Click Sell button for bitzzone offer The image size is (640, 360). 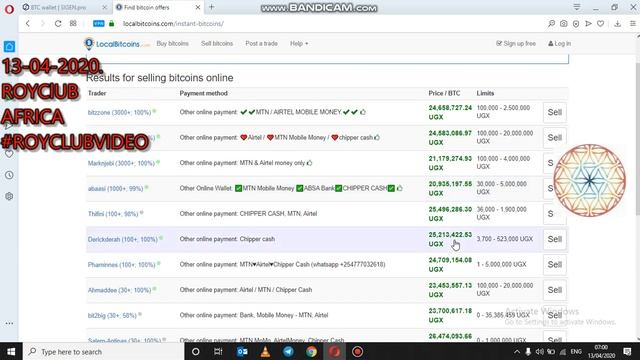point(554,112)
